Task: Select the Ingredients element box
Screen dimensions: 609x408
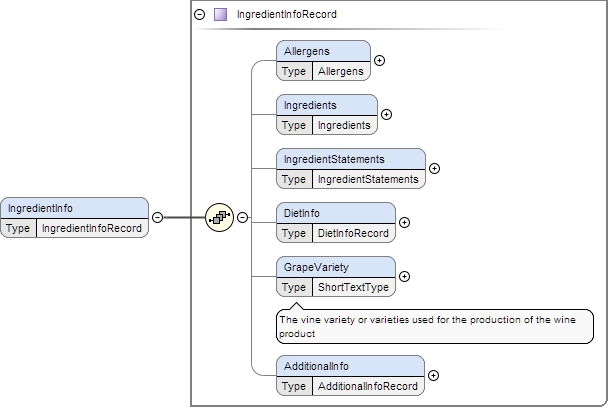Action: (326, 105)
